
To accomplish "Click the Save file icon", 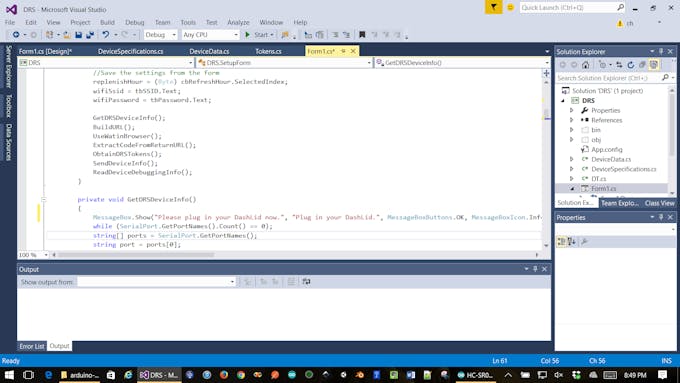I will pyautogui.click(x=78, y=35).
